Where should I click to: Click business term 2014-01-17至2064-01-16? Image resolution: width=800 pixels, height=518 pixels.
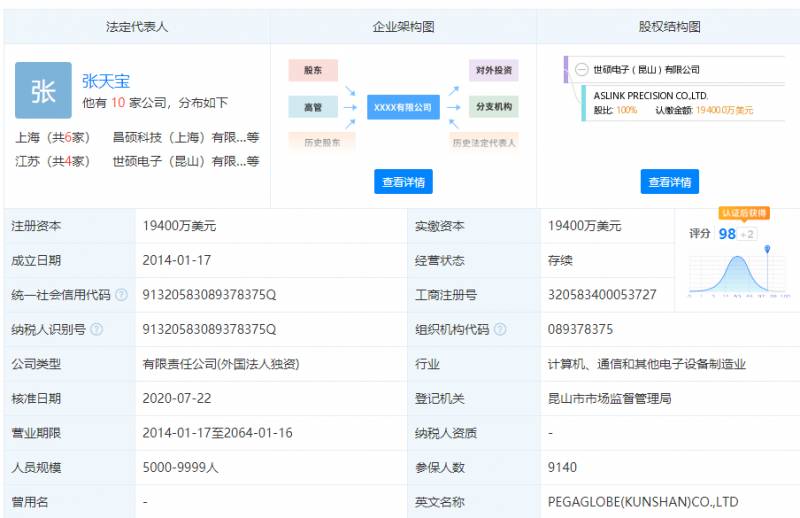tap(217, 433)
